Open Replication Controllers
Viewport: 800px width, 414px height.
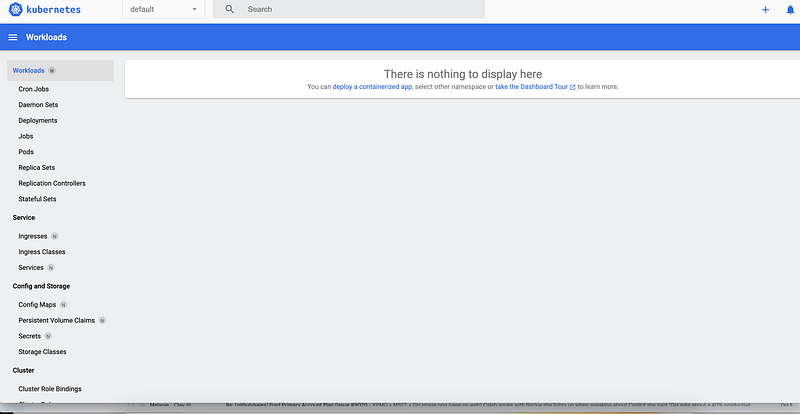pos(52,183)
